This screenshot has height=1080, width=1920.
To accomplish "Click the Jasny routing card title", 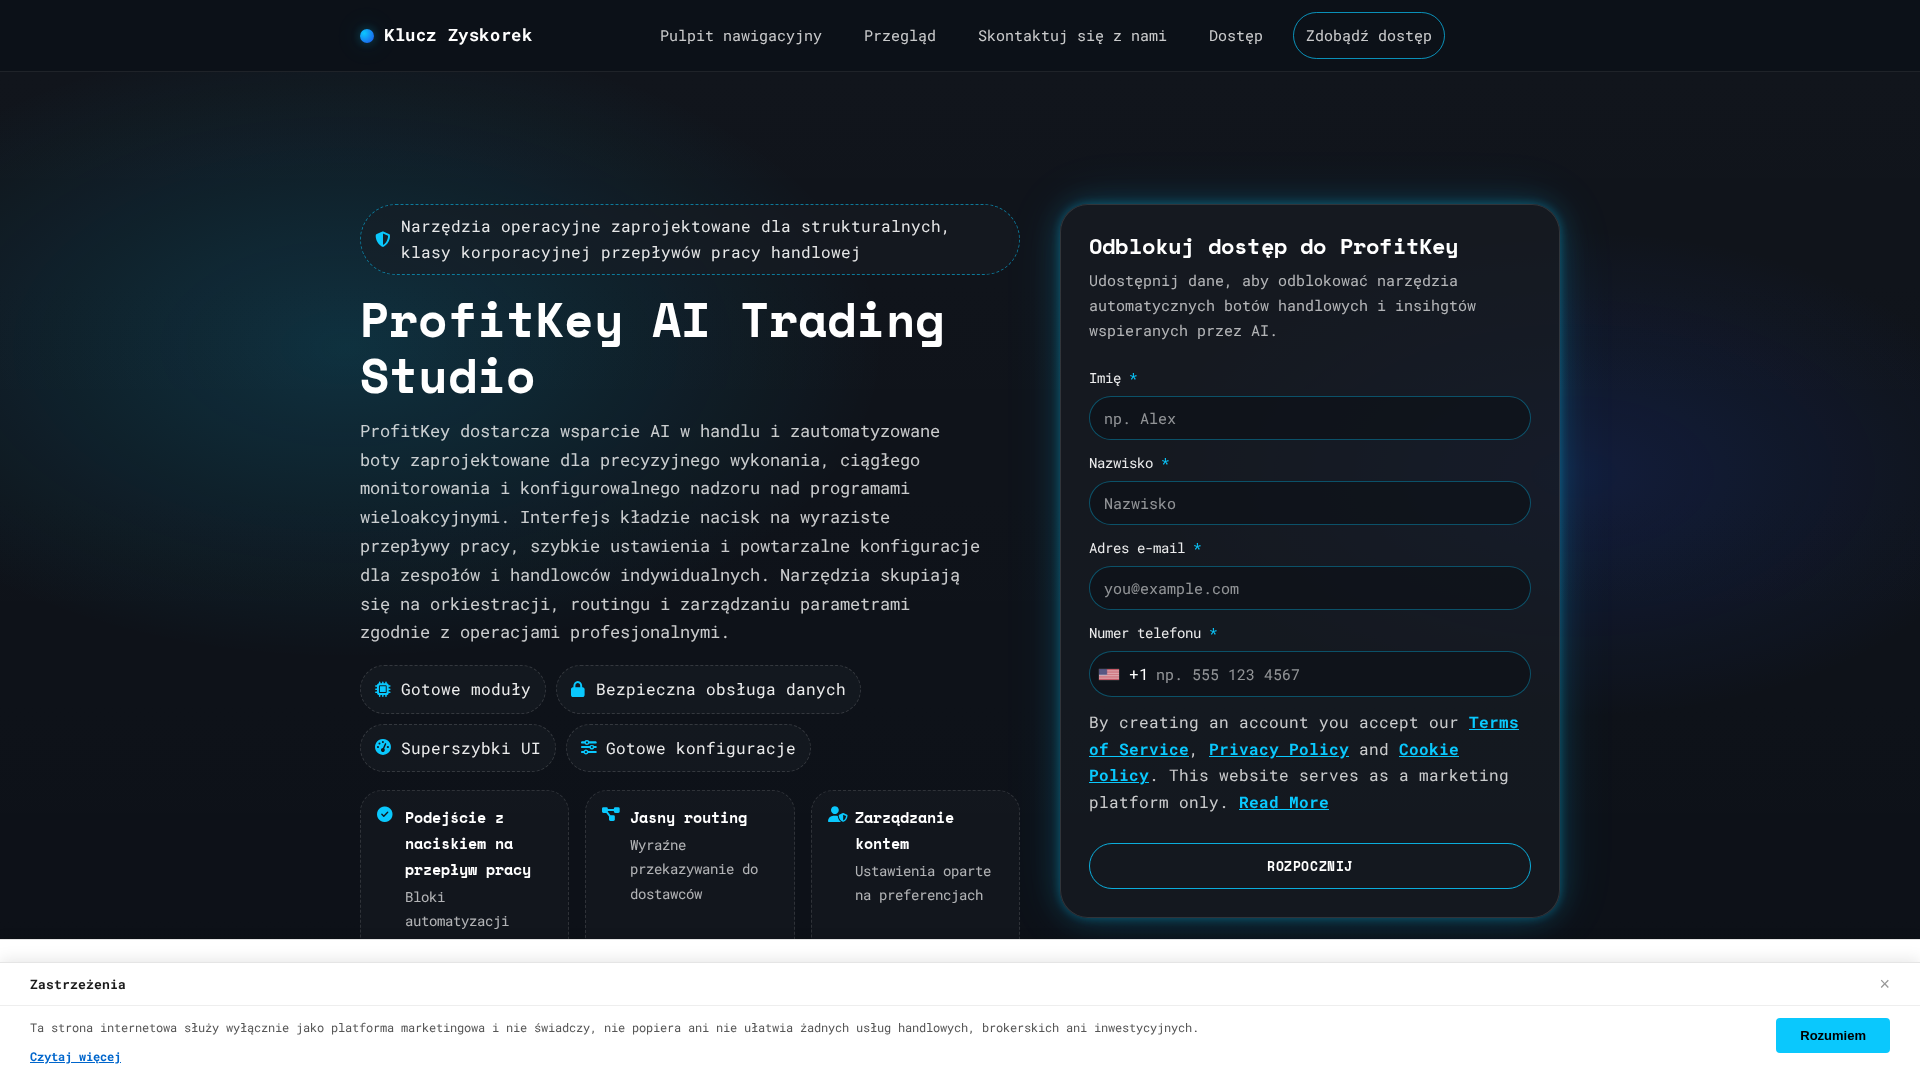I will coord(689,818).
